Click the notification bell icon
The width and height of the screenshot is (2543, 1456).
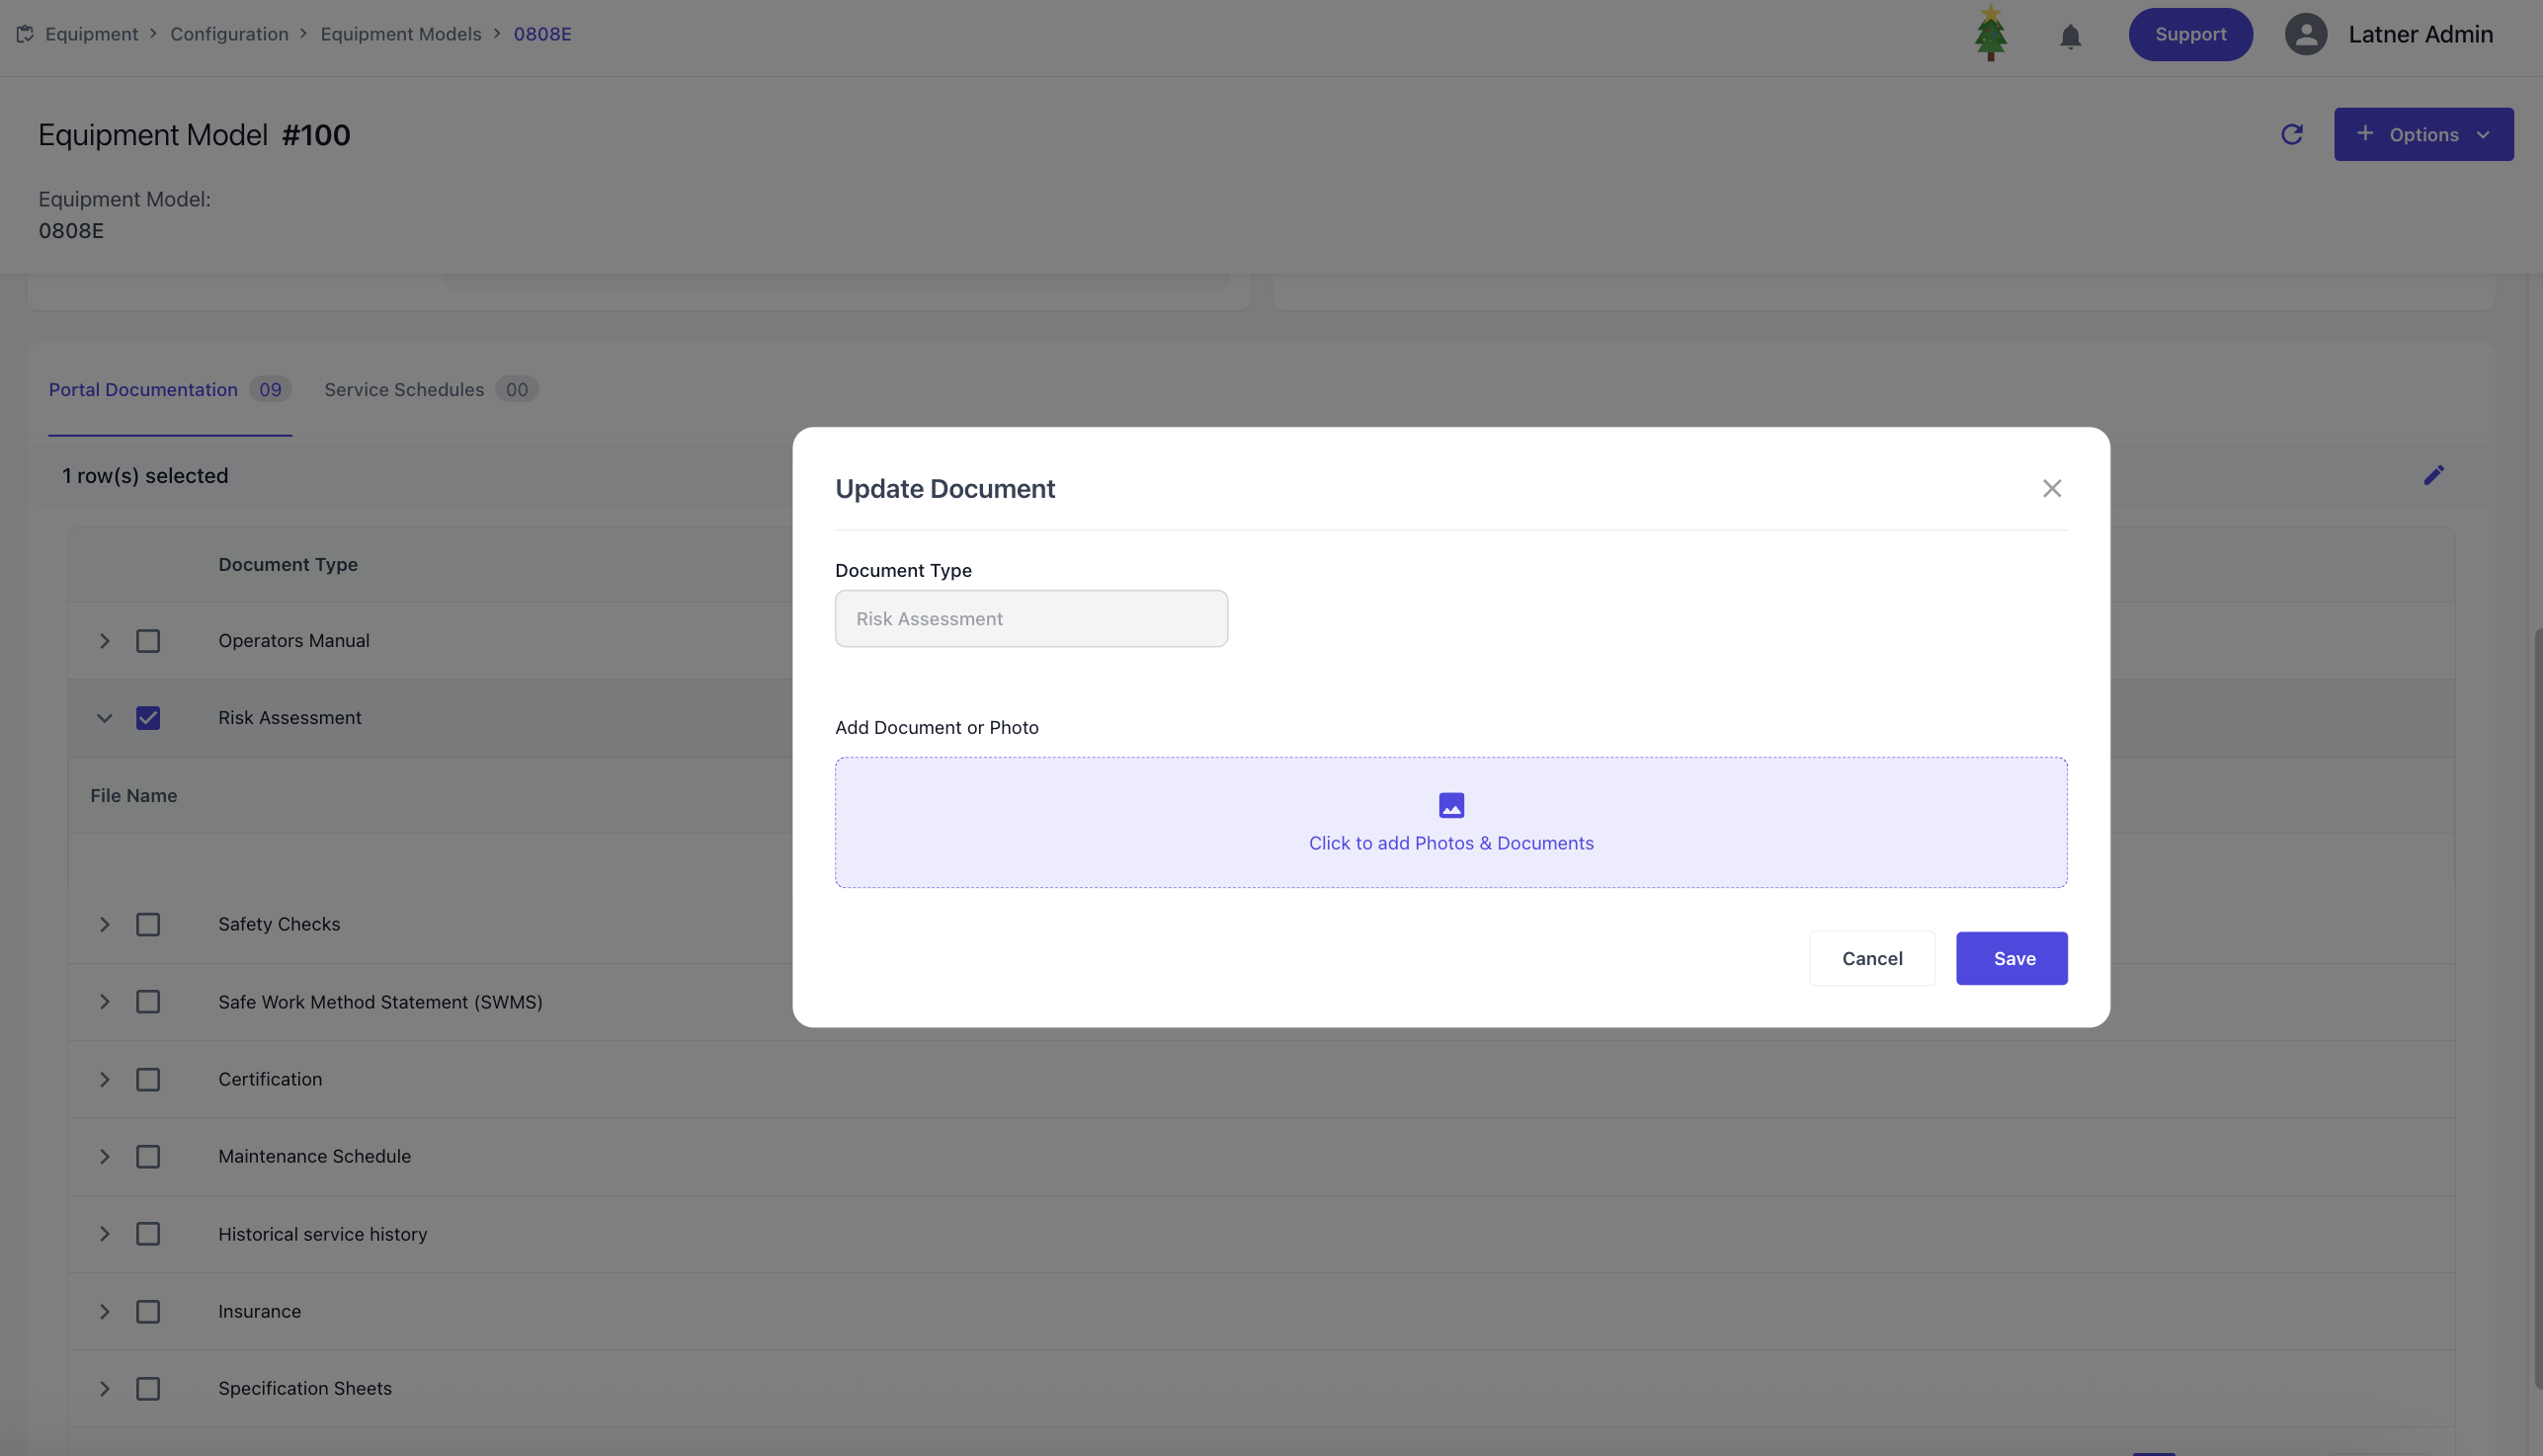(2070, 37)
